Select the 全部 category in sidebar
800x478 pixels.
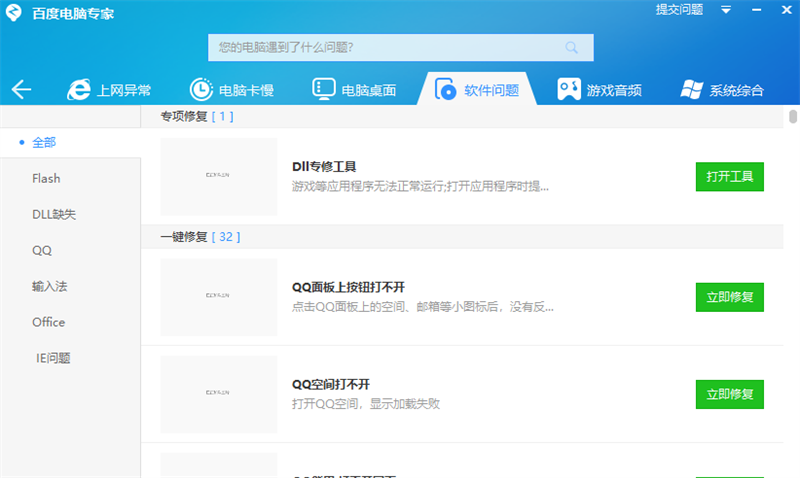pos(70,142)
